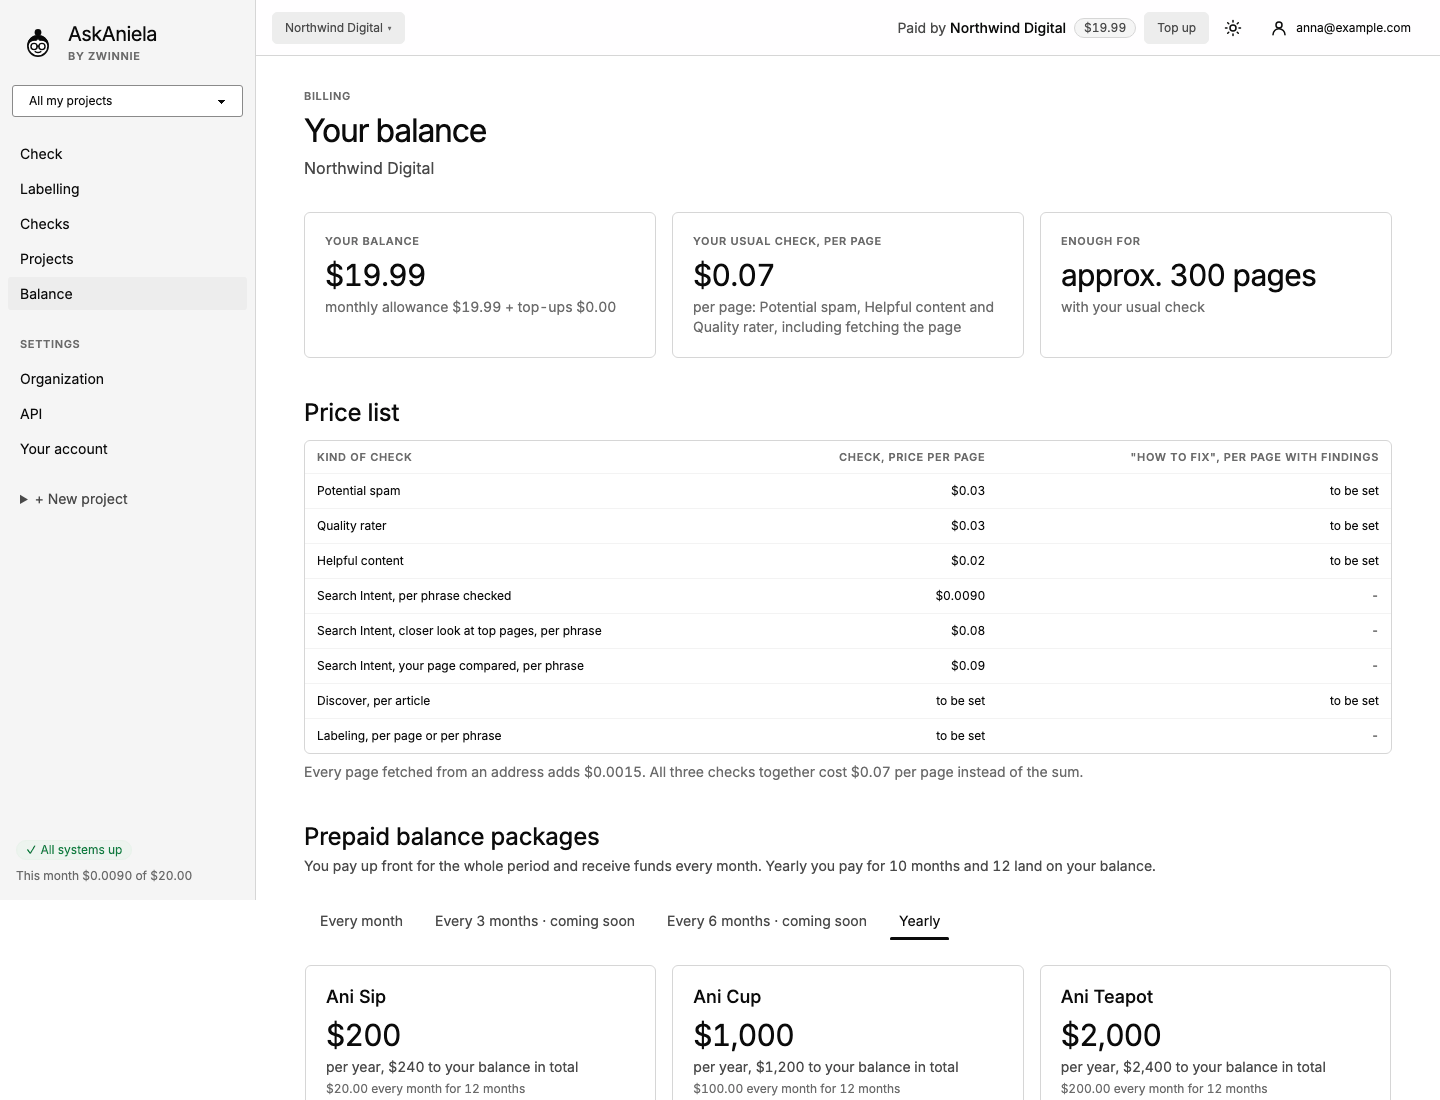Click This month $0.0090 of $20.00
Image resolution: width=1440 pixels, height=1100 pixels.
point(104,876)
